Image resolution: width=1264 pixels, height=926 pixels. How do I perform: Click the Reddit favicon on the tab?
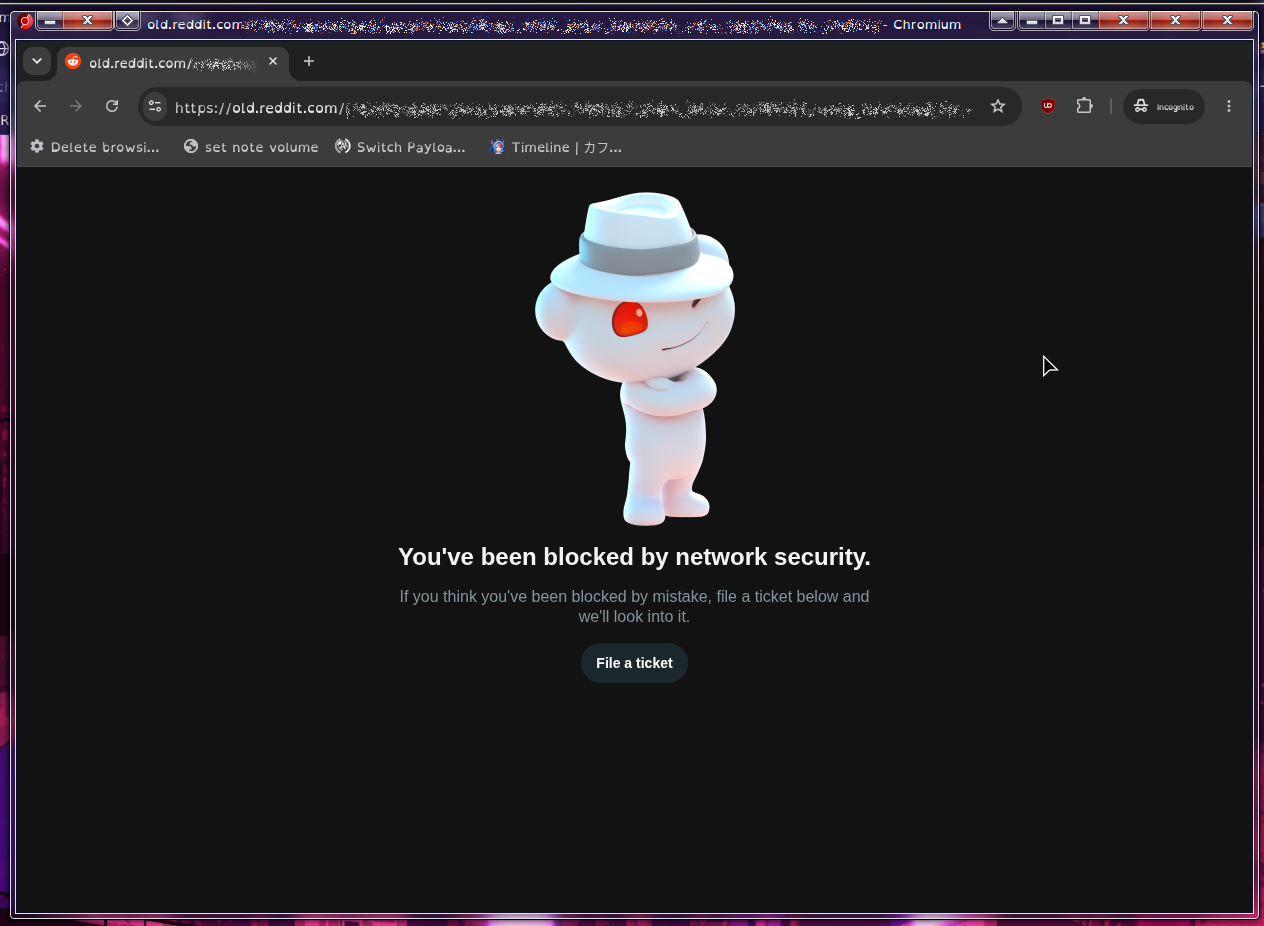[73, 62]
